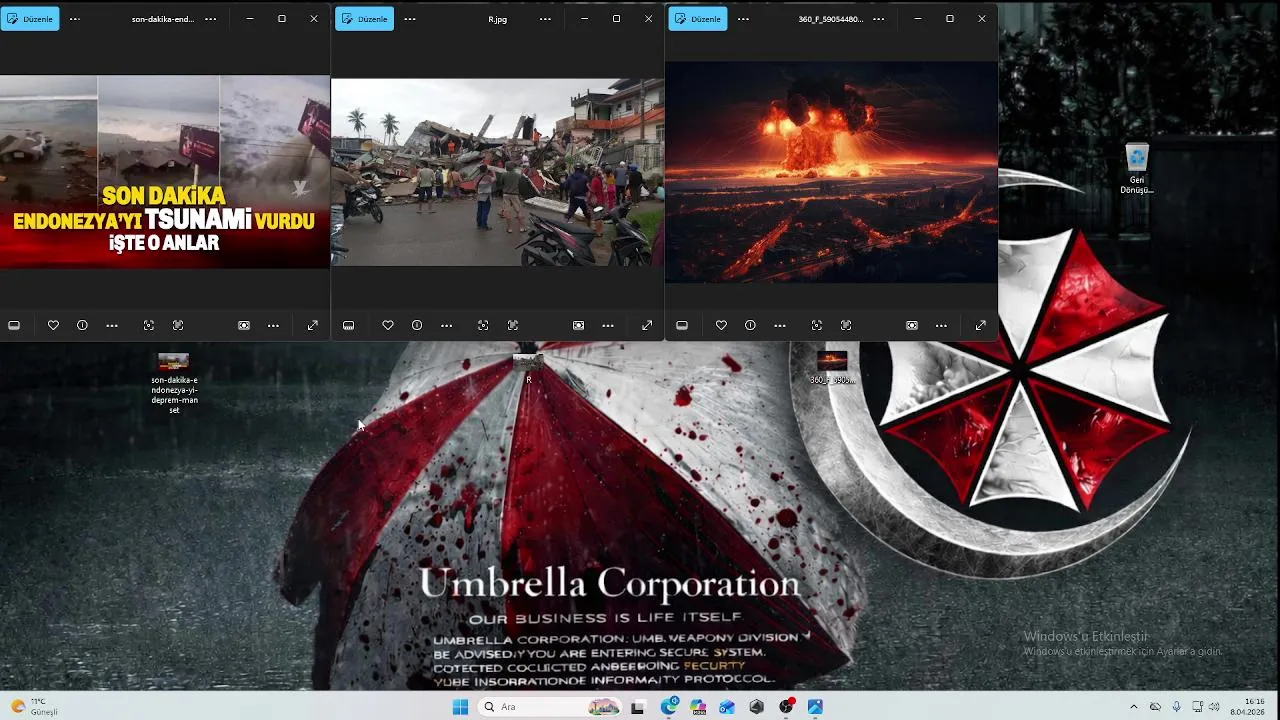This screenshot has width=1280, height=720.
Task: Toggle favorite heart in the tsunami photo window
Action: coord(53,325)
